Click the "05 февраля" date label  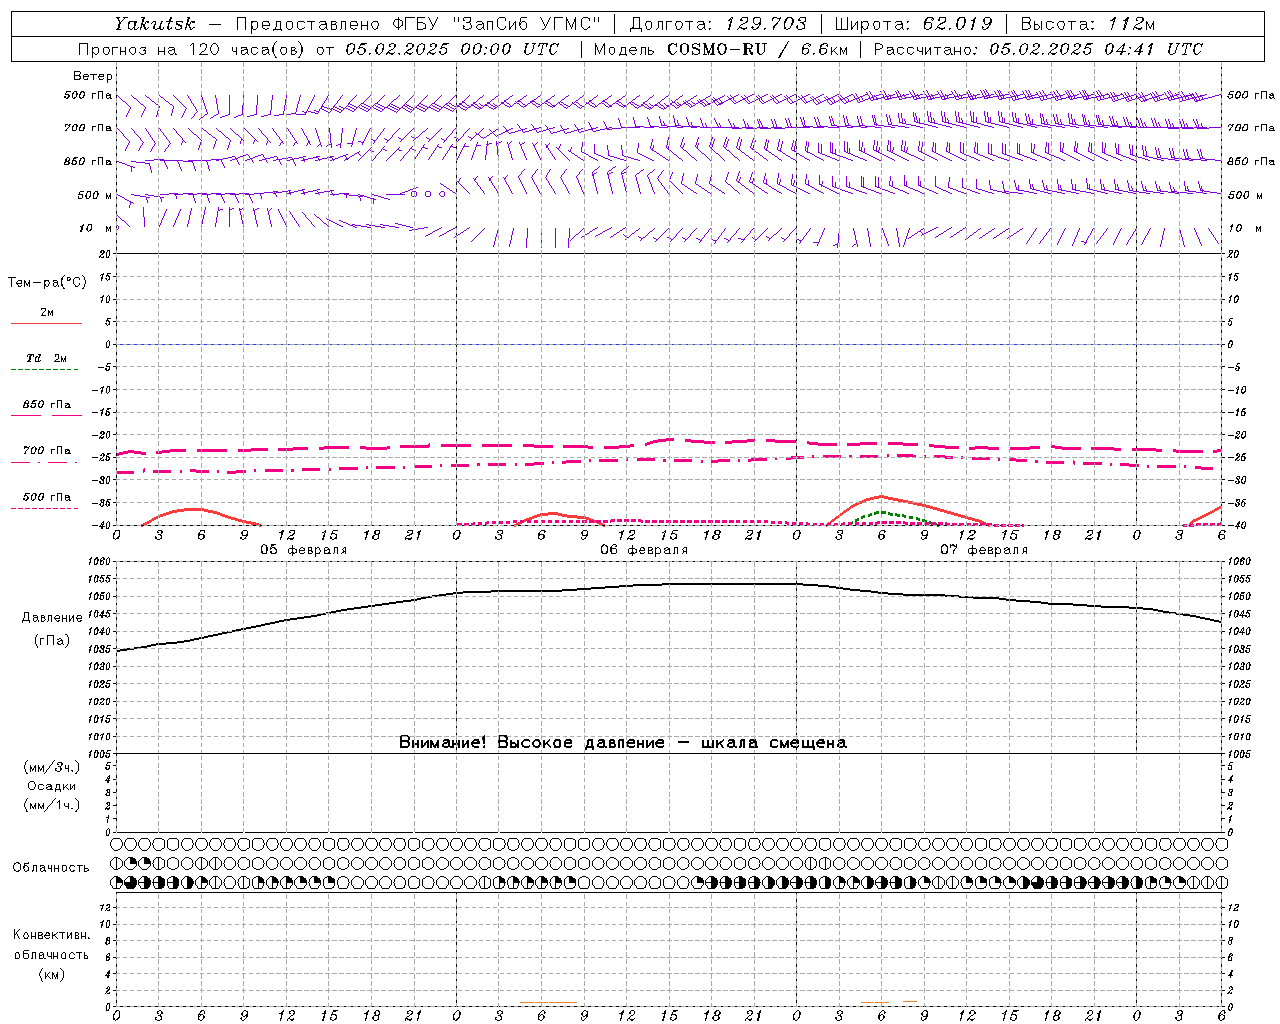click(x=304, y=550)
